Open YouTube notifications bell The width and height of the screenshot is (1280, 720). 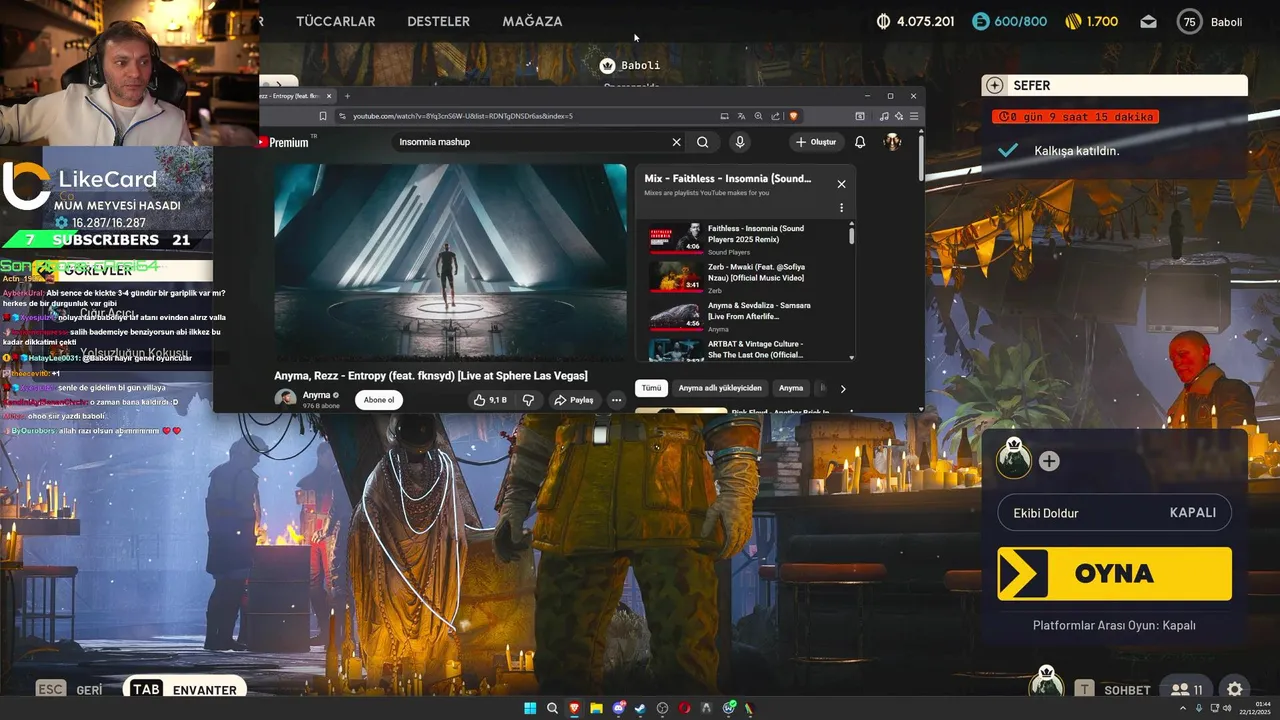(860, 142)
